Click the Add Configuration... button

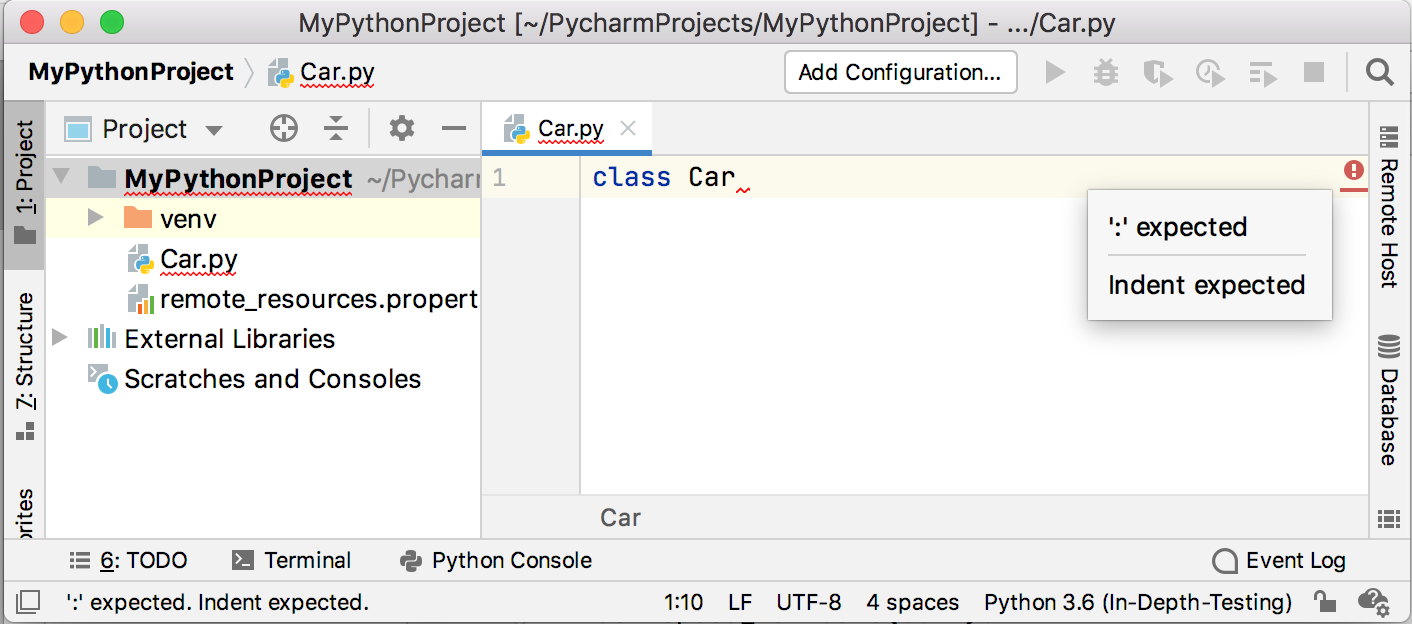900,72
